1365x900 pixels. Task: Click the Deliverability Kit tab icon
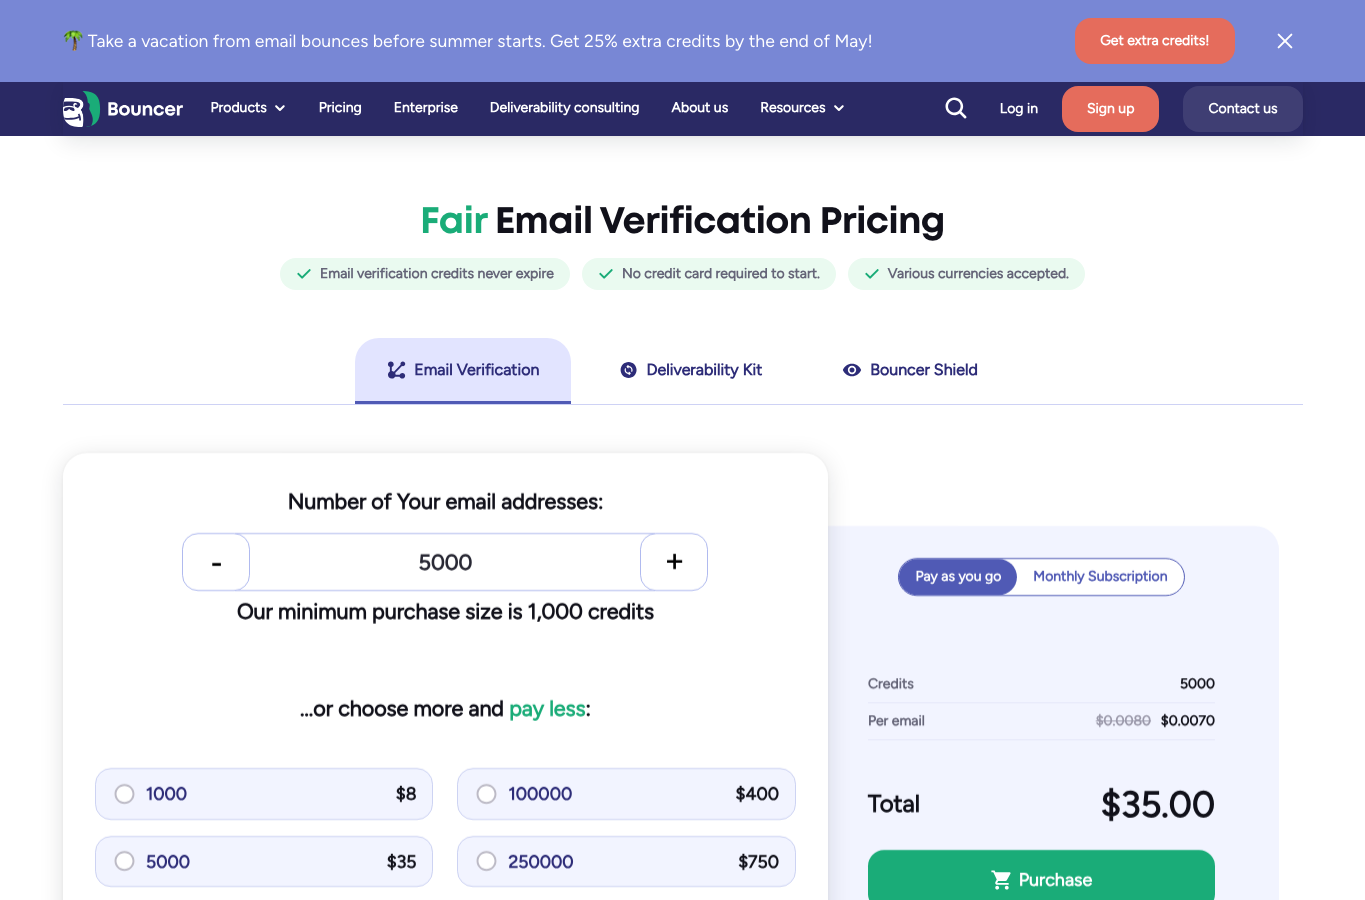pos(628,370)
